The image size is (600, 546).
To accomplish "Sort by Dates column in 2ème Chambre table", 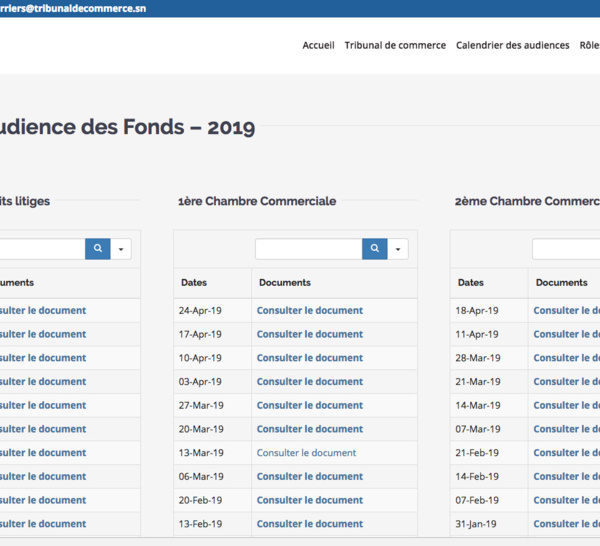I will (471, 282).
